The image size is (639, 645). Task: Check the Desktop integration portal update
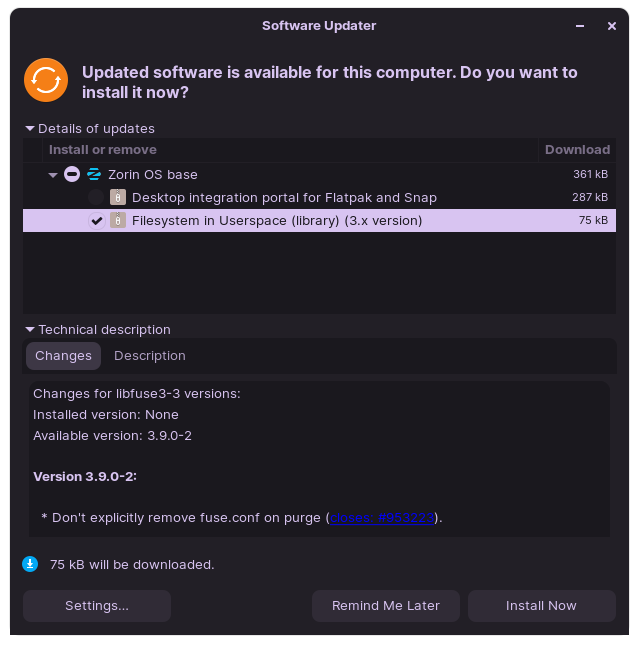tap(96, 197)
